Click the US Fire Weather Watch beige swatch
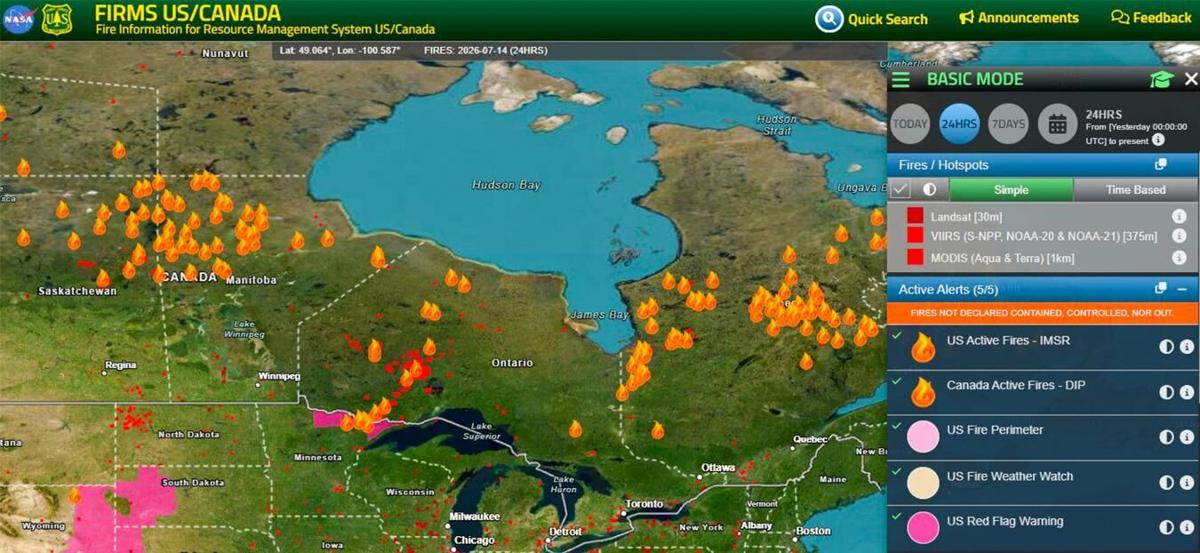Viewport: 1200px width, 553px height. [x=923, y=483]
